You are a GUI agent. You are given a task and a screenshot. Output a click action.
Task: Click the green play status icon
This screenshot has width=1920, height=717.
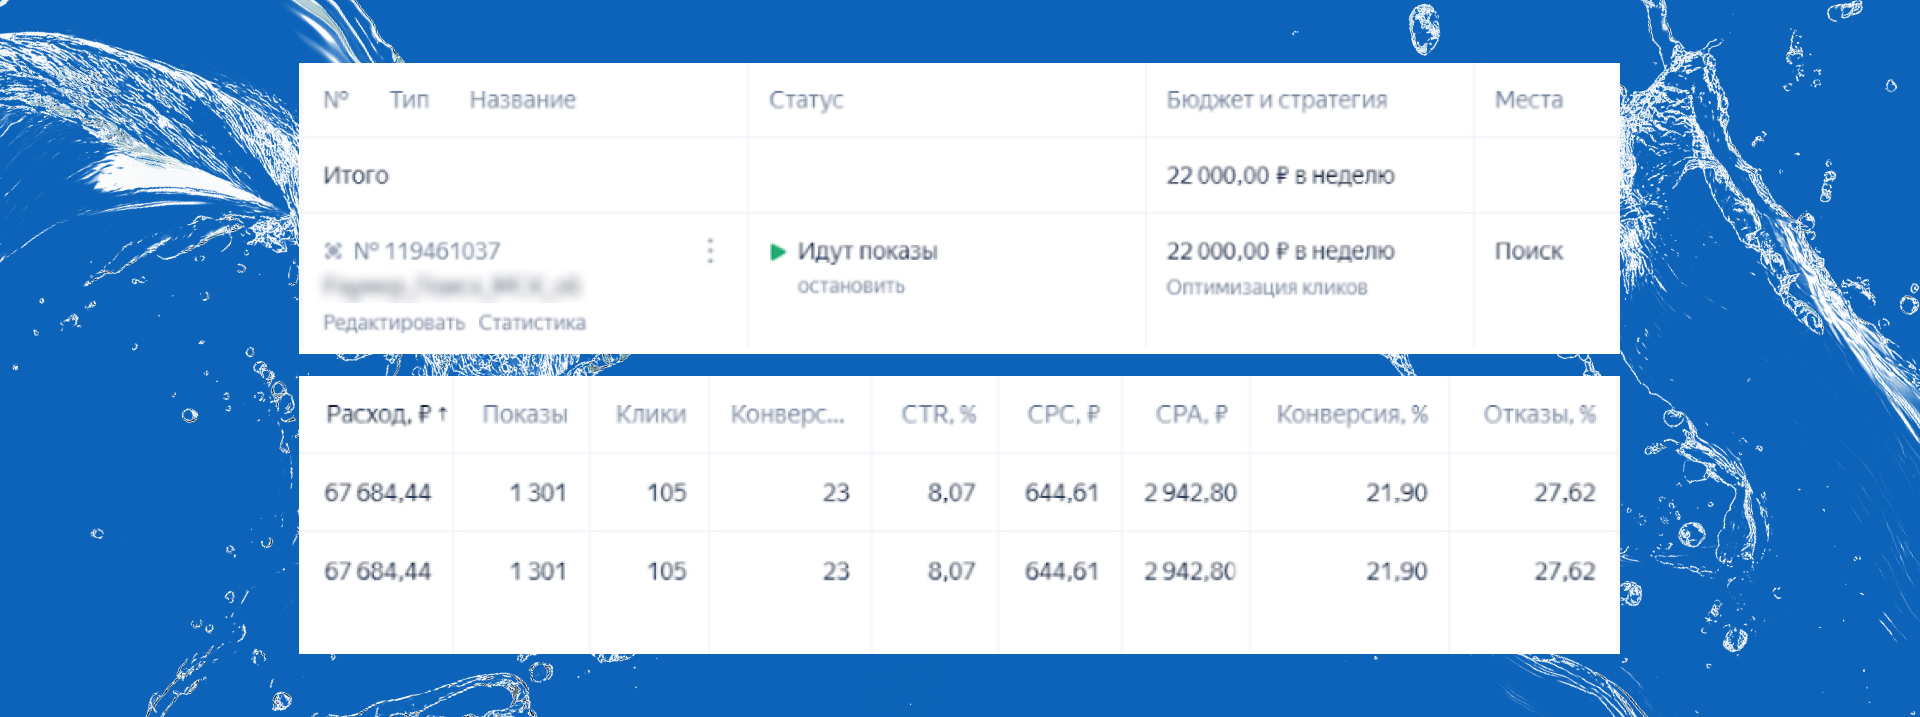tap(778, 252)
